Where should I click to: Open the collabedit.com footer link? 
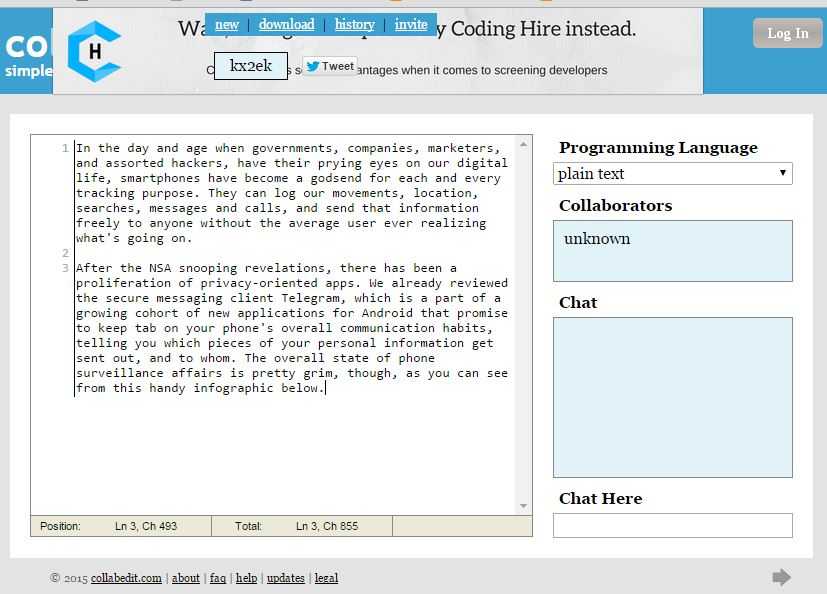click(126, 578)
